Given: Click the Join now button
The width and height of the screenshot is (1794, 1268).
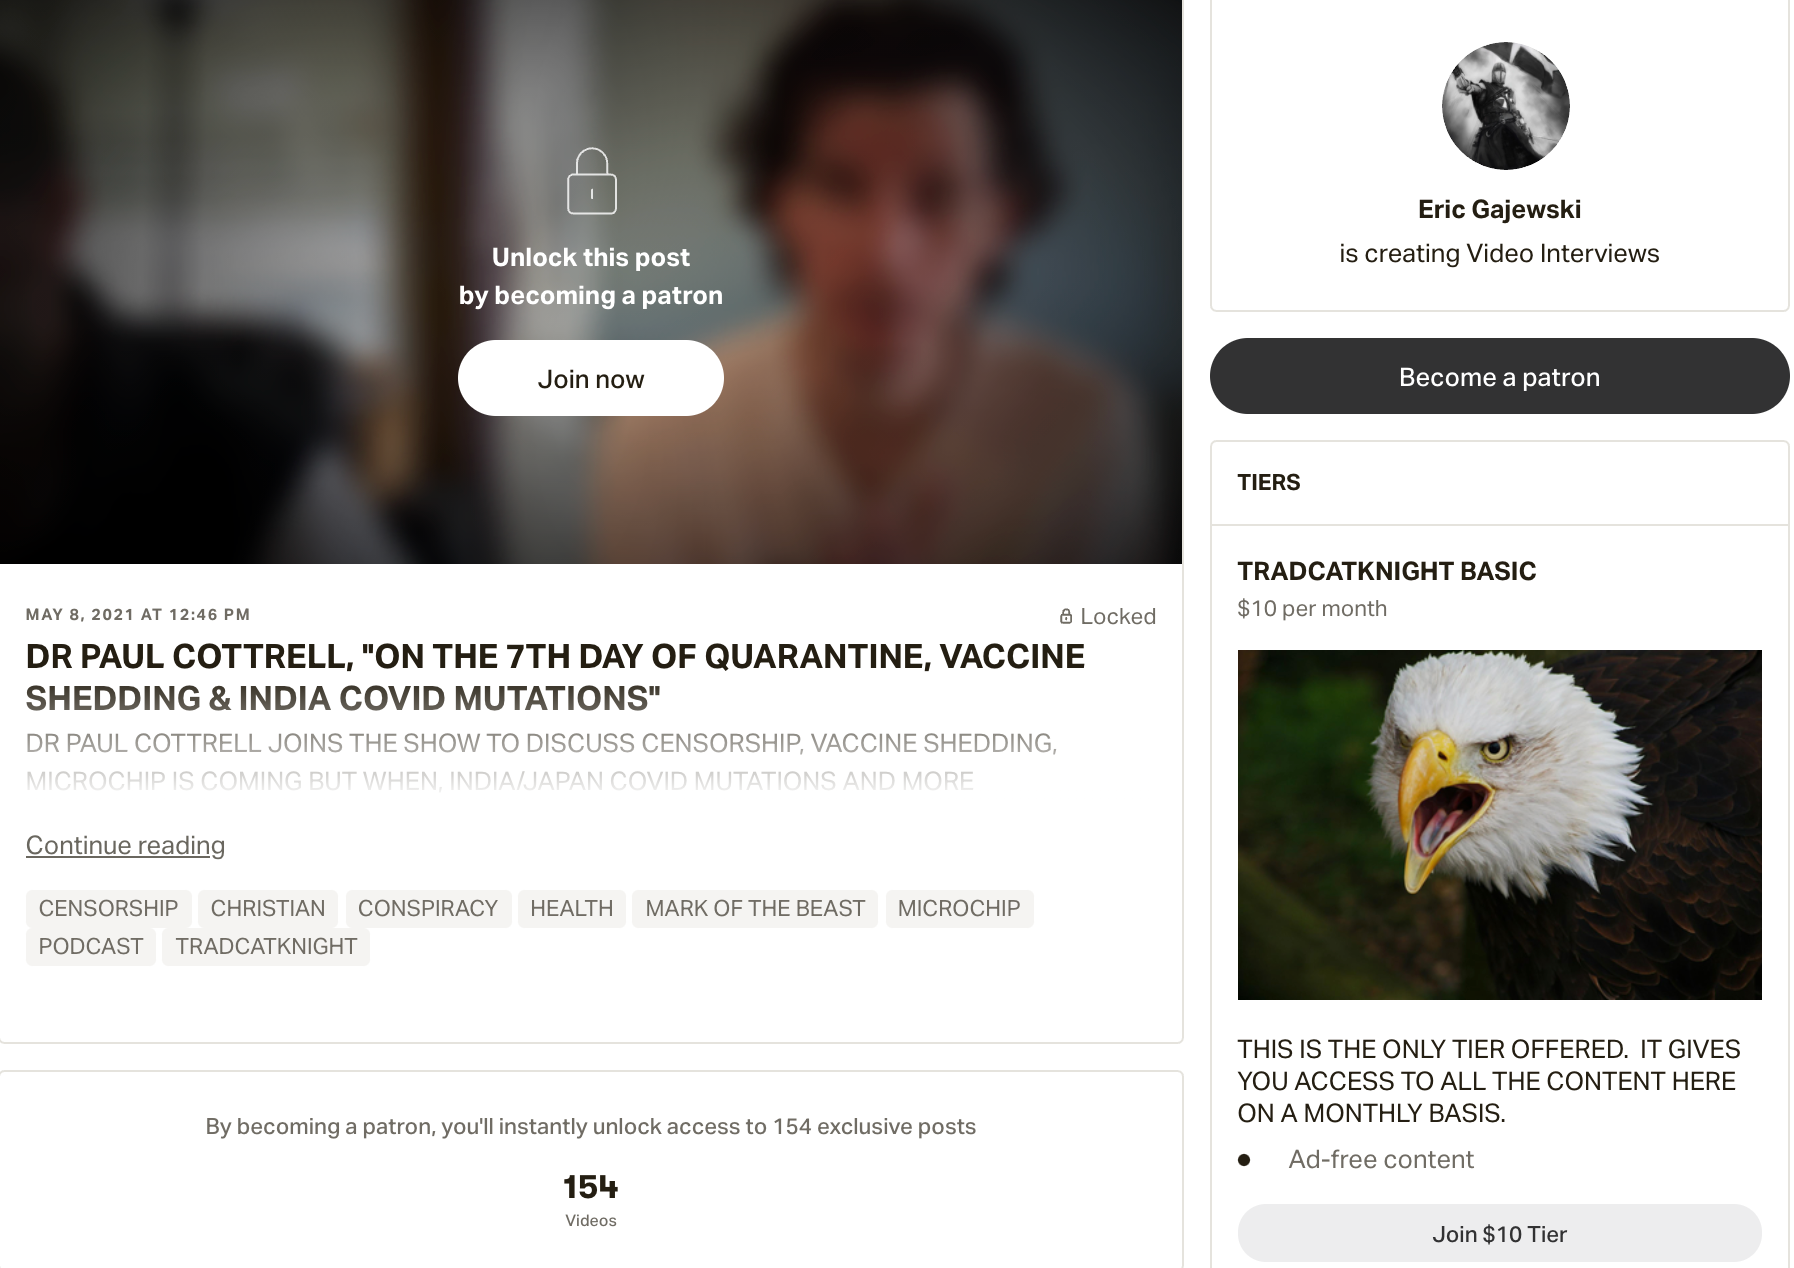Looking at the screenshot, I should pyautogui.click(x=590, y=378).
